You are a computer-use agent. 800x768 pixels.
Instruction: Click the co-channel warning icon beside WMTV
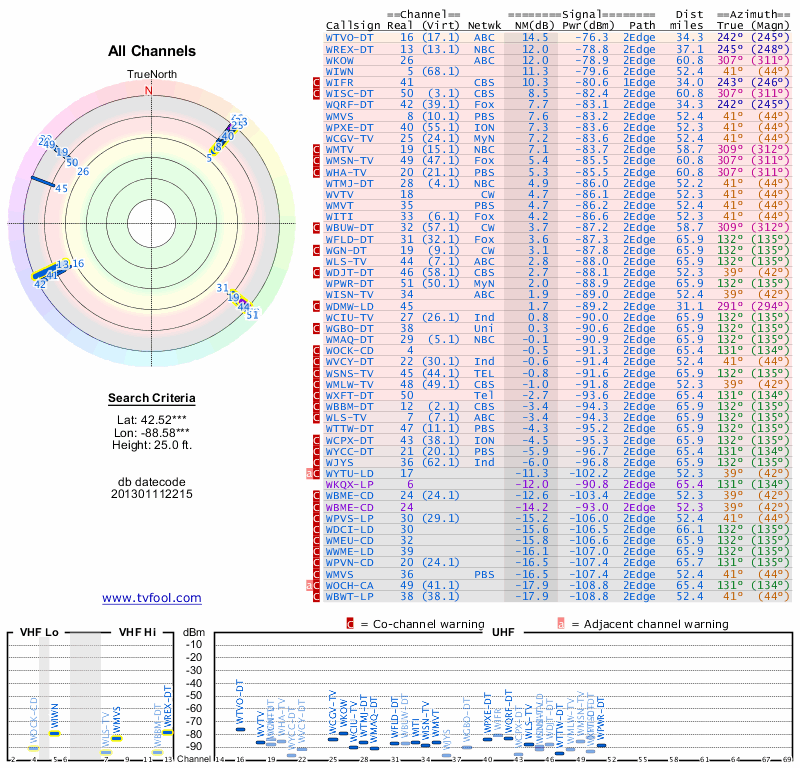tap(317, 148)
